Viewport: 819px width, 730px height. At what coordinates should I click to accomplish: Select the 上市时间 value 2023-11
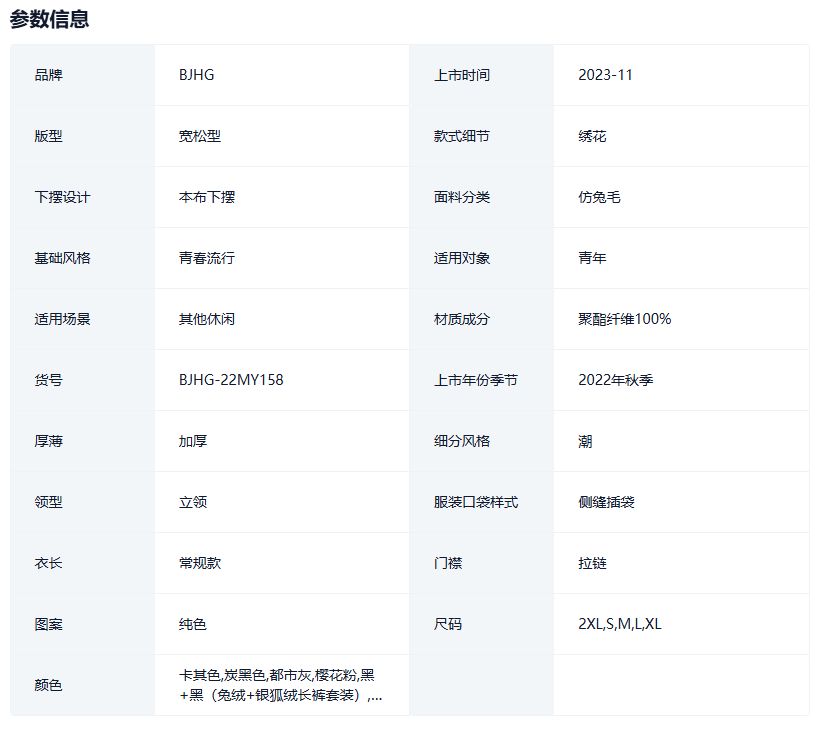pyautogui.click(x=605, y=75)
